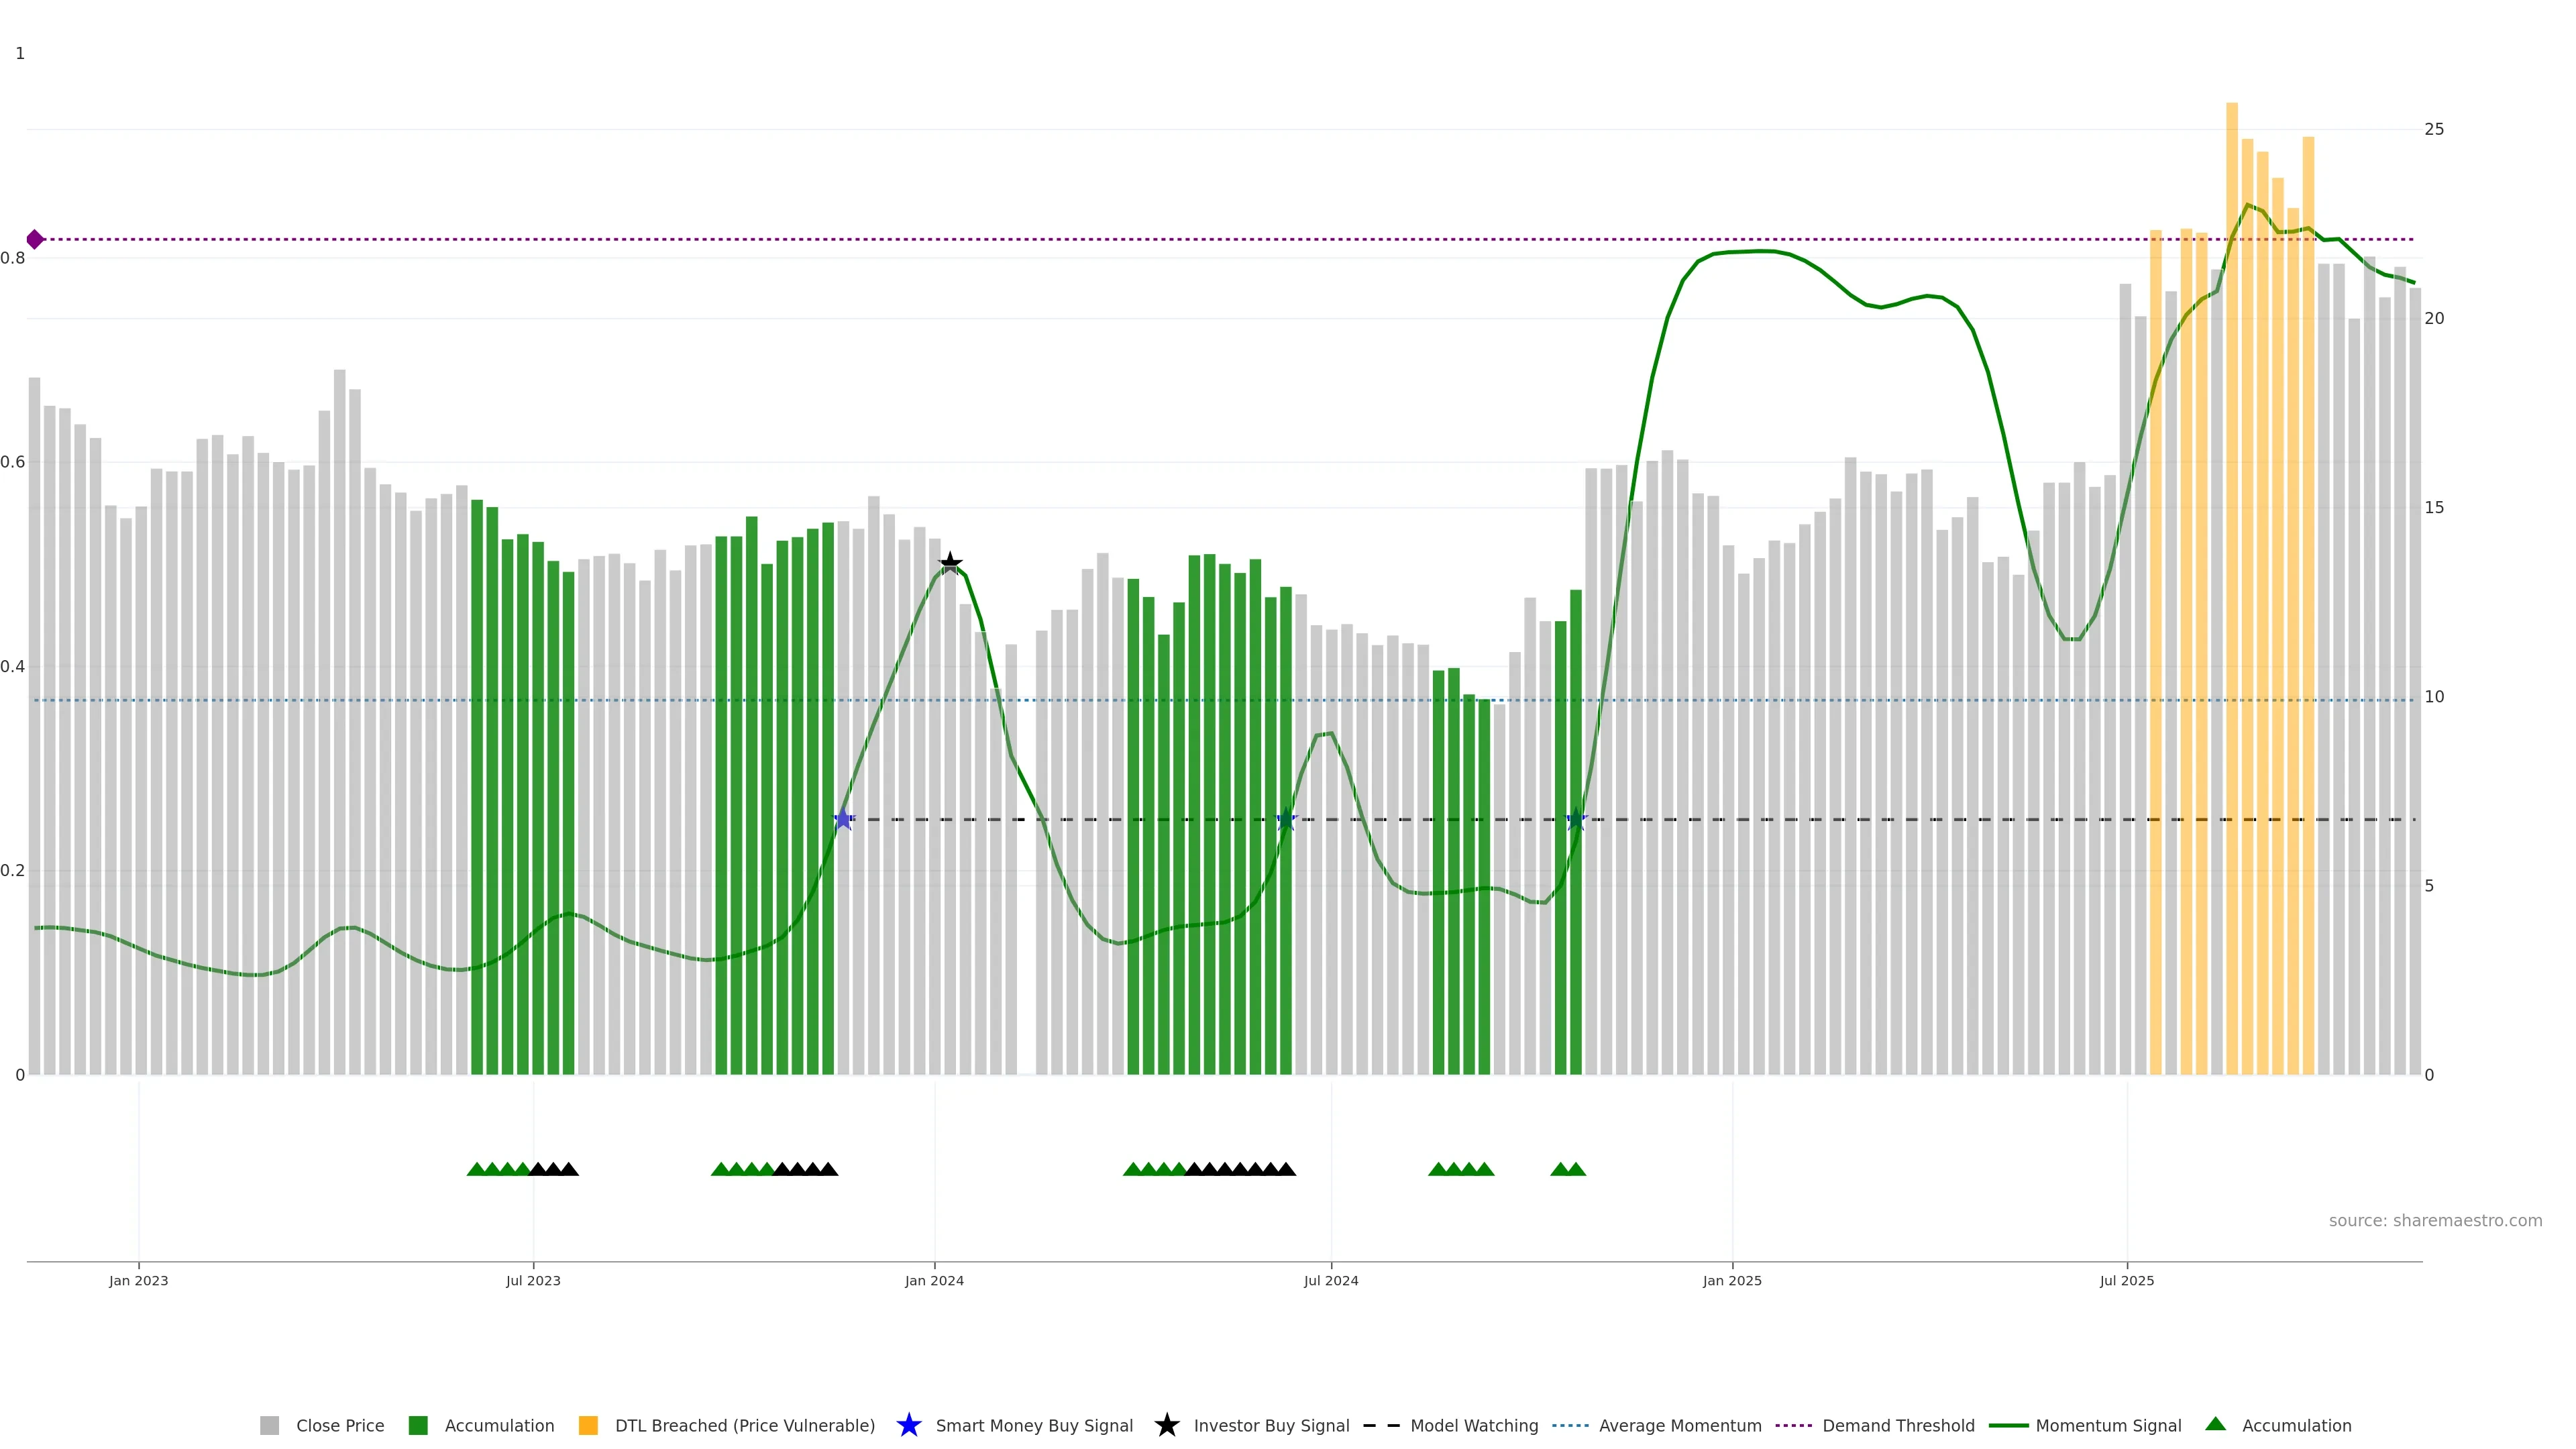2576x1449 pixels.
Task: Click the black Investor Buy Signal star in legend
Action: pos(1167,1426)
